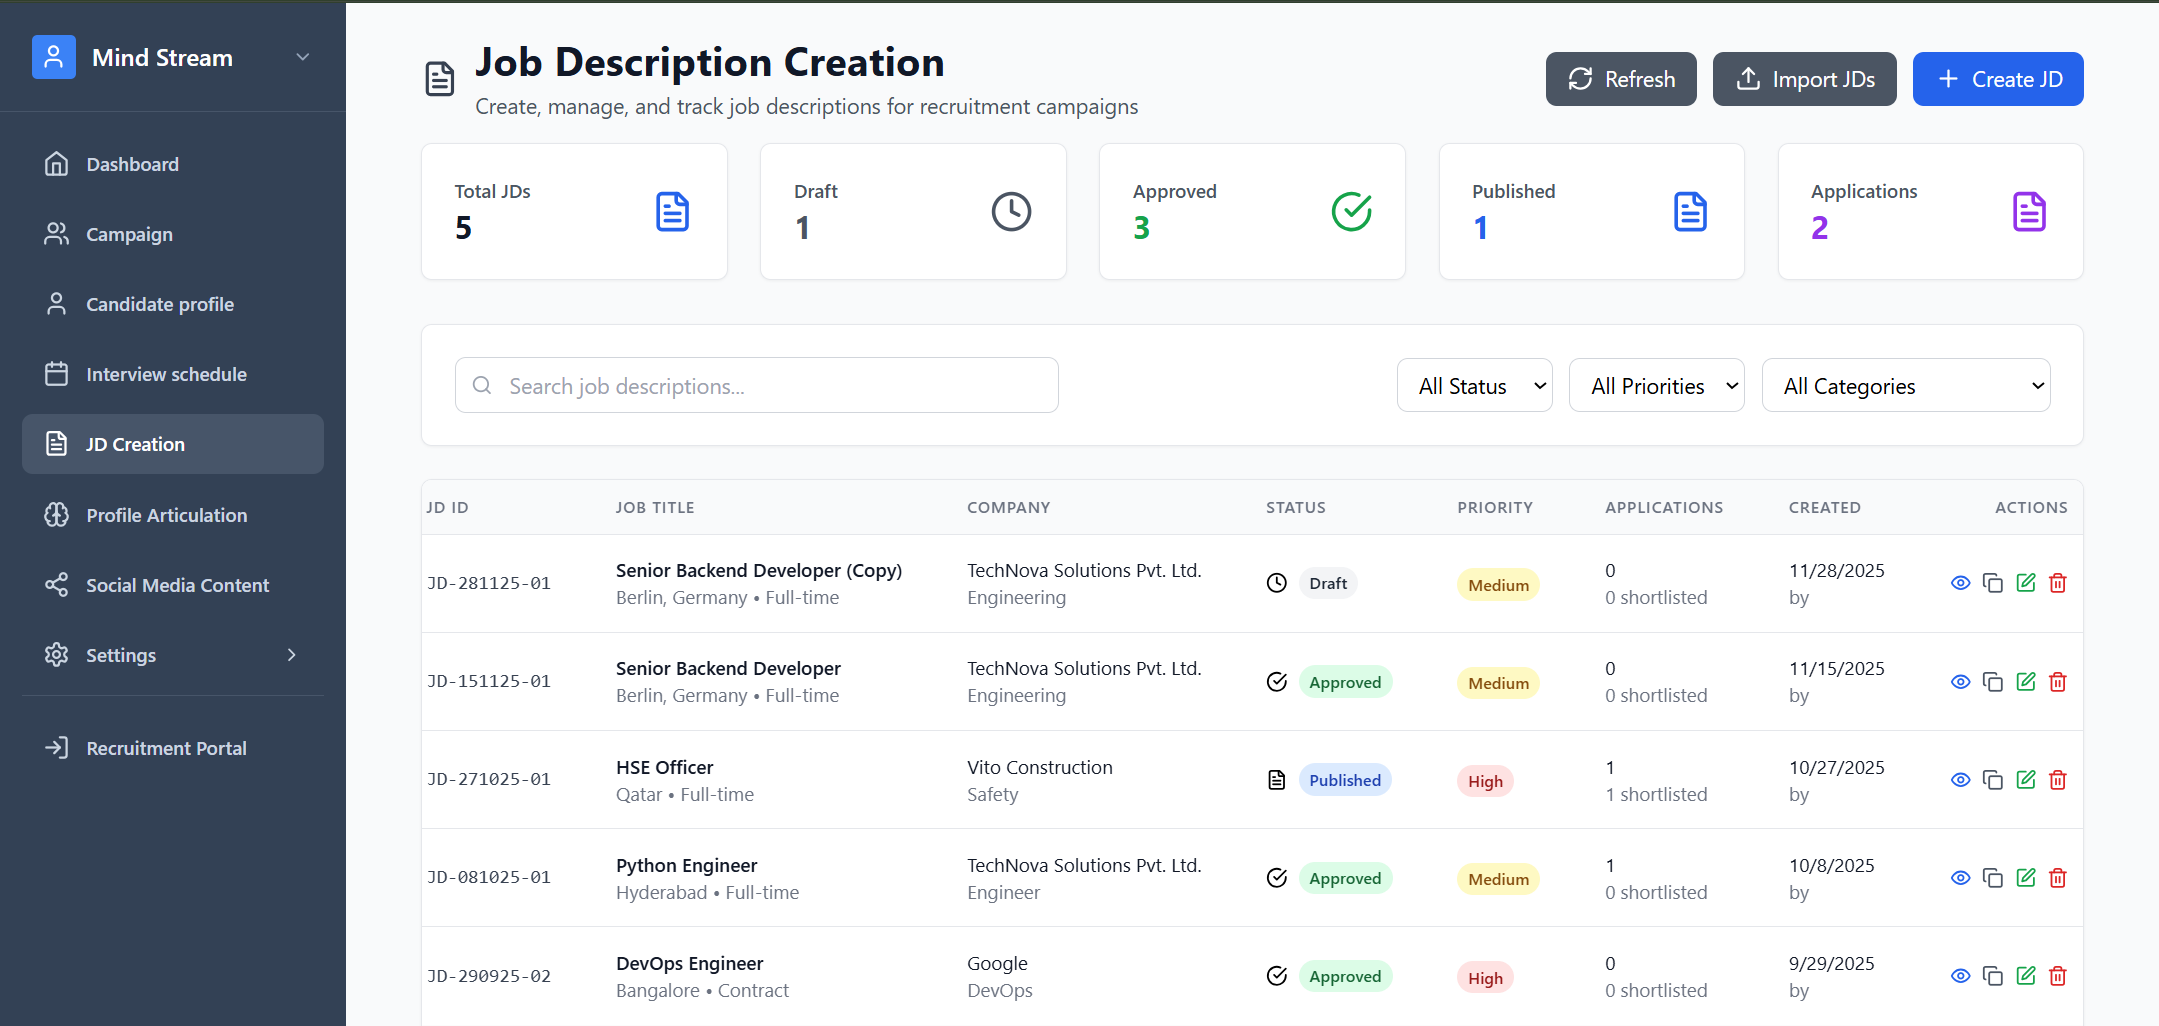View the HSE Officer job description
The image size is (2159, 1026).
[1960, 780]
